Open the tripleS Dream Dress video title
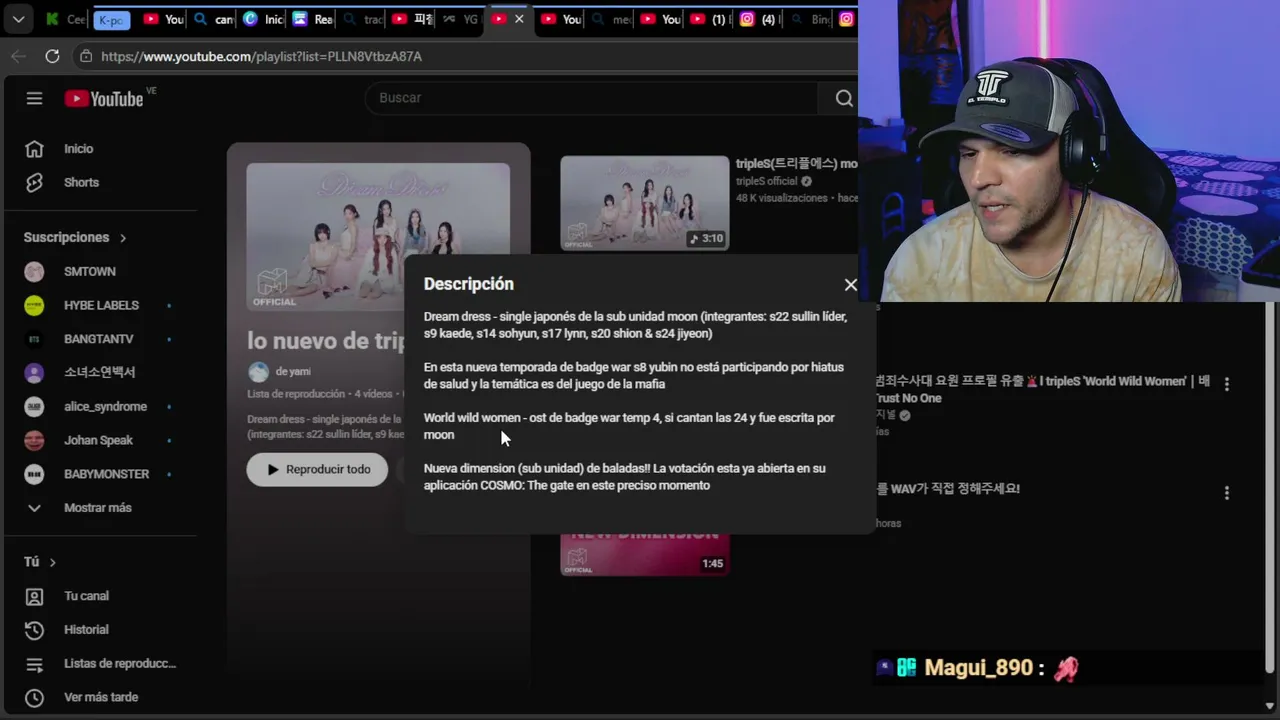 (x=796, y=164)
